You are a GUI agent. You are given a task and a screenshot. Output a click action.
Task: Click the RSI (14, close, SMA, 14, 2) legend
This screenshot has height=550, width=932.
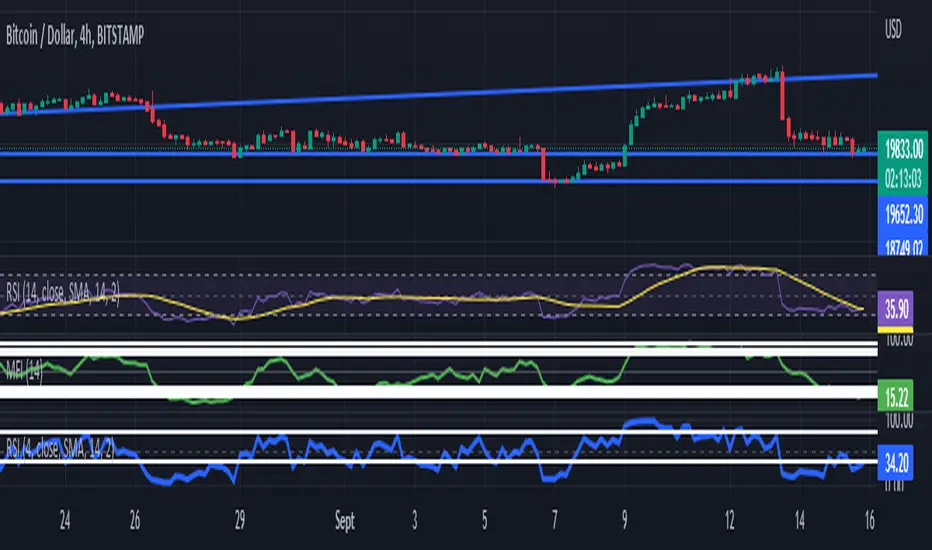pyautogui.click(x=62, y=293)
